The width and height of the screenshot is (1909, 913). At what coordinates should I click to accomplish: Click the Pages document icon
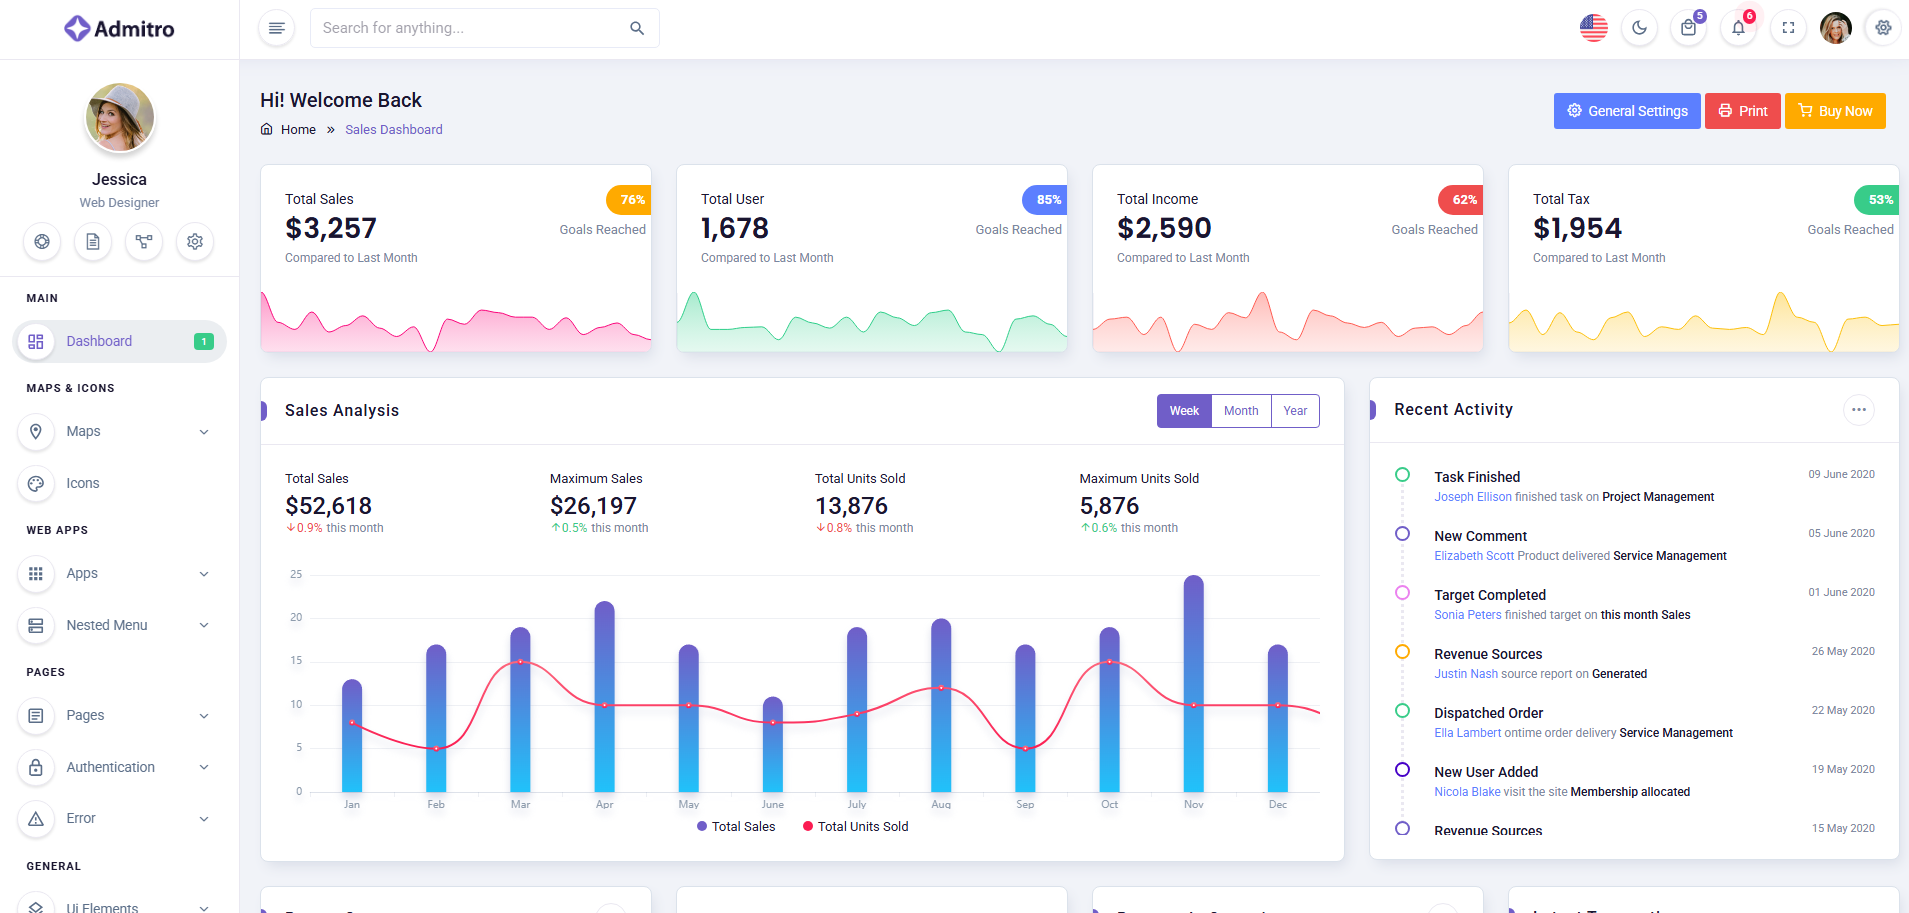36,716
